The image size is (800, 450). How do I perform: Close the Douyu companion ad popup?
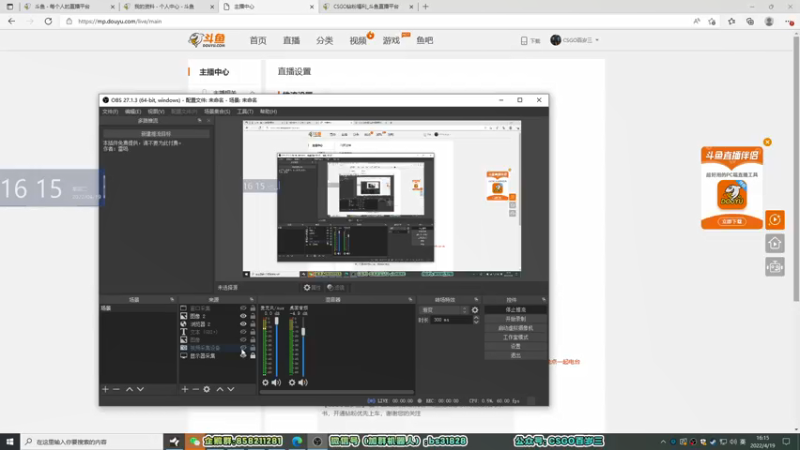(767, 142)
